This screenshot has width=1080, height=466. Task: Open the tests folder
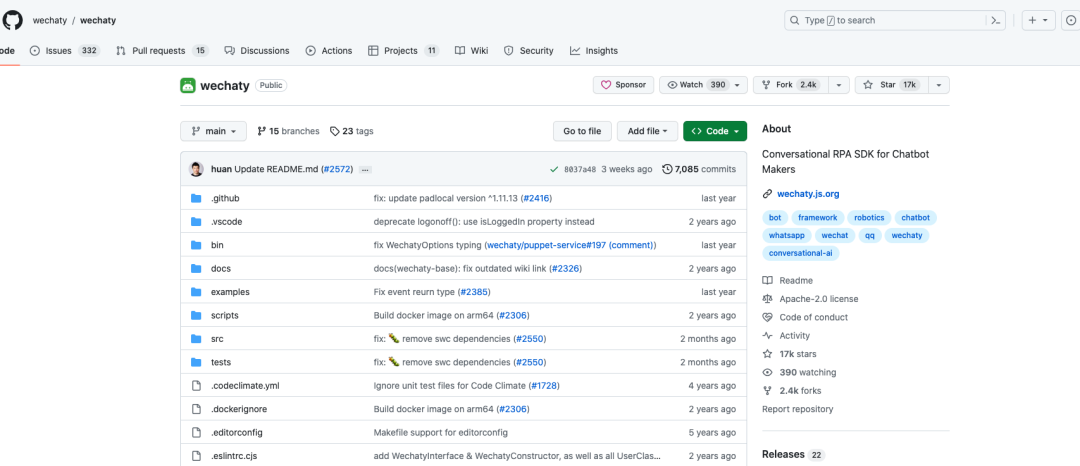coord(220,362)
